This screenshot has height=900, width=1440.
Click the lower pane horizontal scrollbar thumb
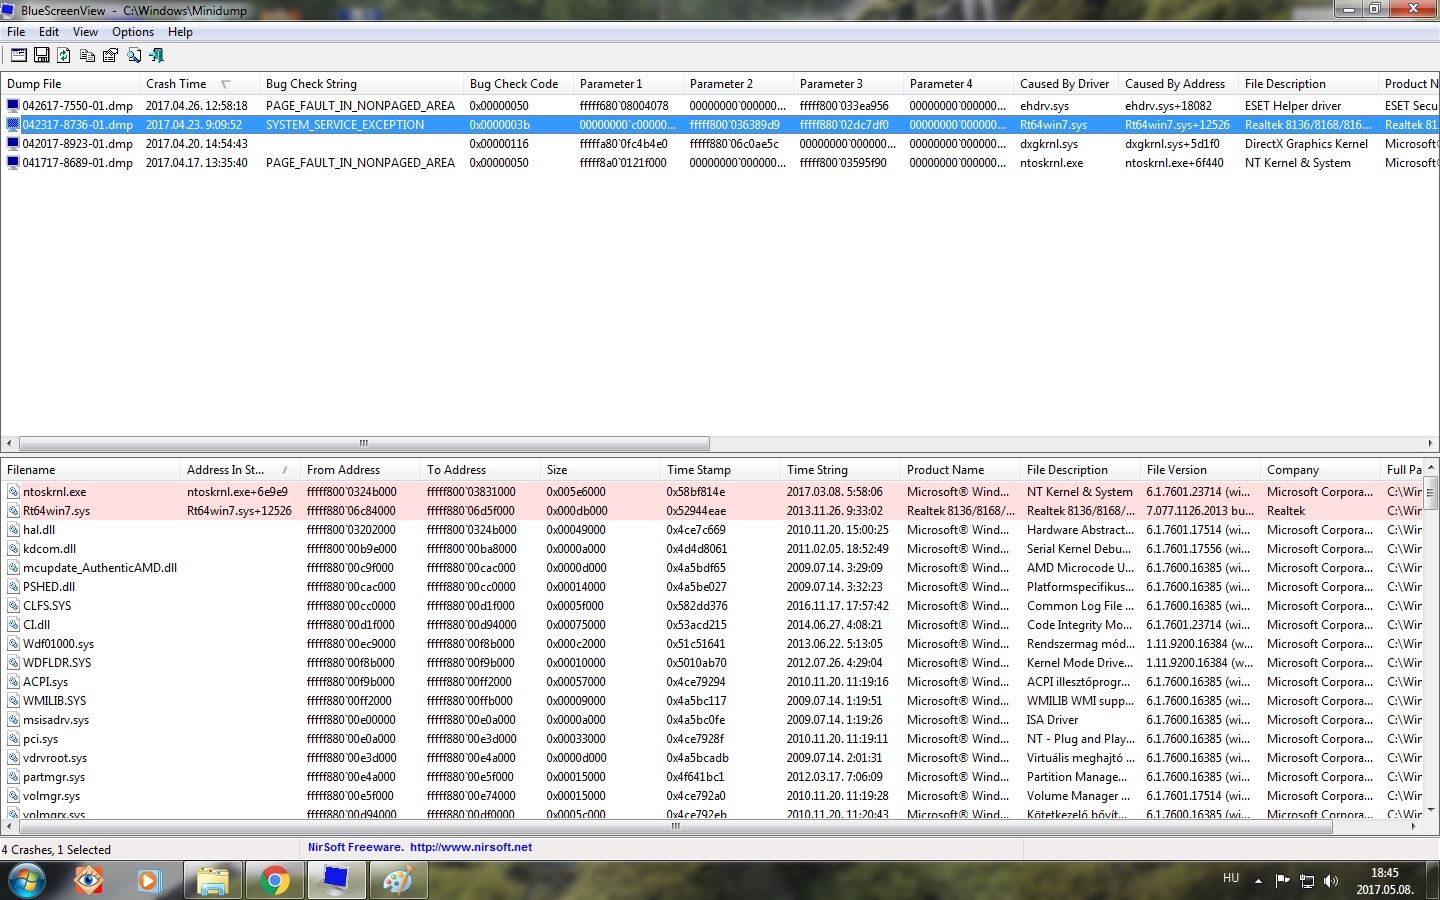click(x=676, y=827)
